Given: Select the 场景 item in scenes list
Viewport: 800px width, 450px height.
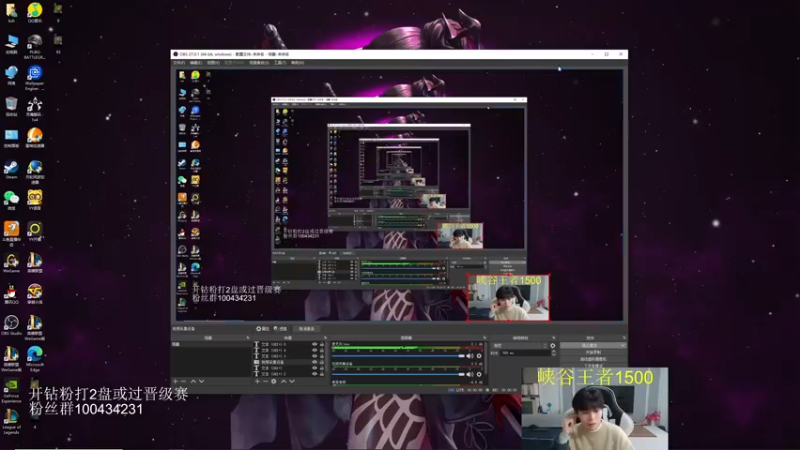Looking at the screenshot, I should click(x=211, y=344).
